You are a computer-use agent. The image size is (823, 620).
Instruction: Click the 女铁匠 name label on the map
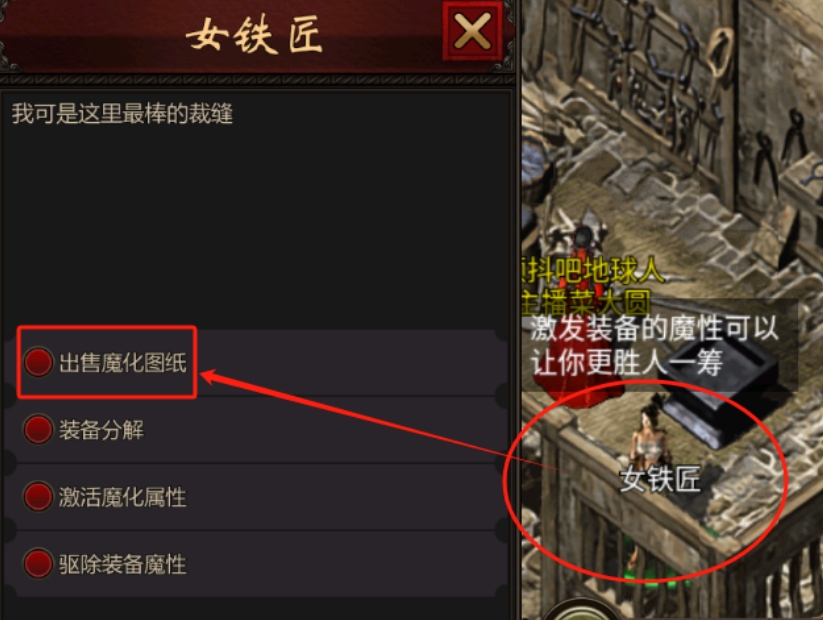tap(660, 479)
